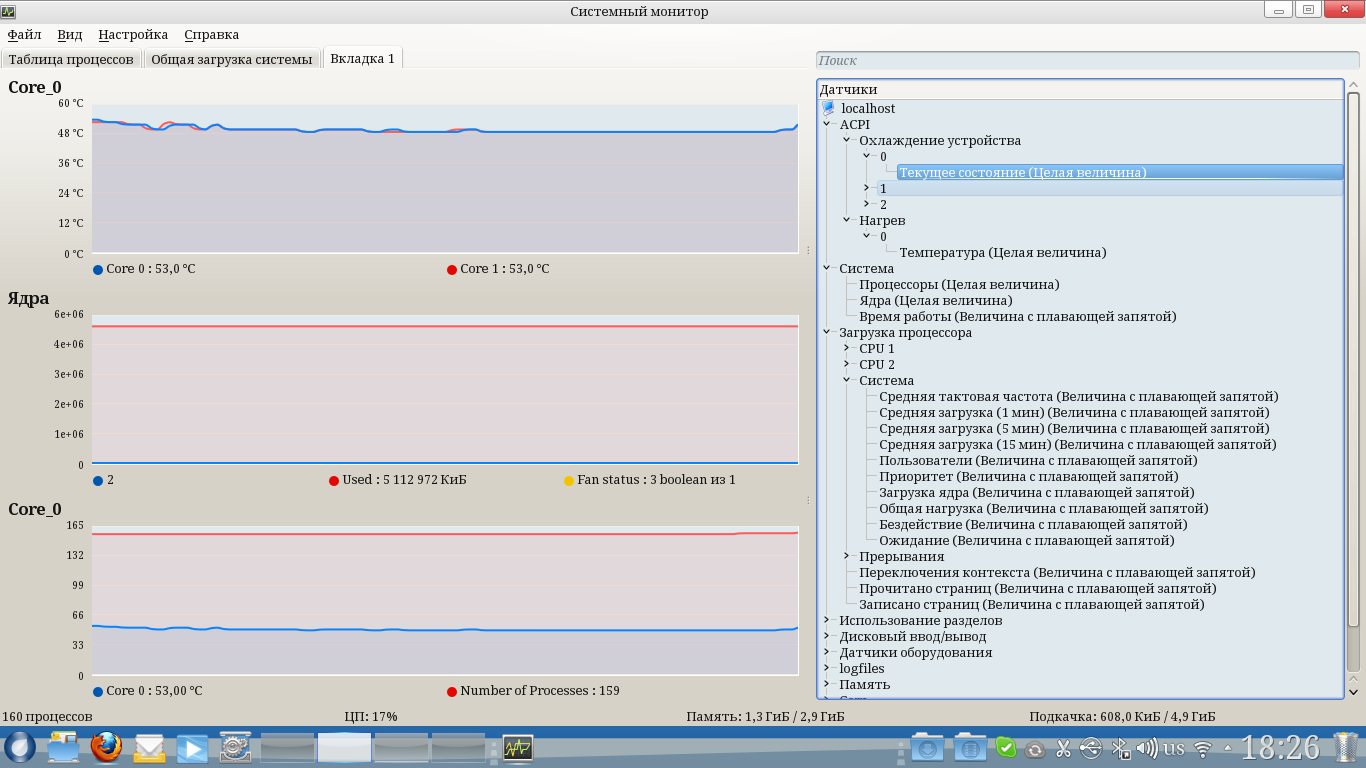
Task: Click the sensor list scrollbar down arrow
Action: [1353, 691]
